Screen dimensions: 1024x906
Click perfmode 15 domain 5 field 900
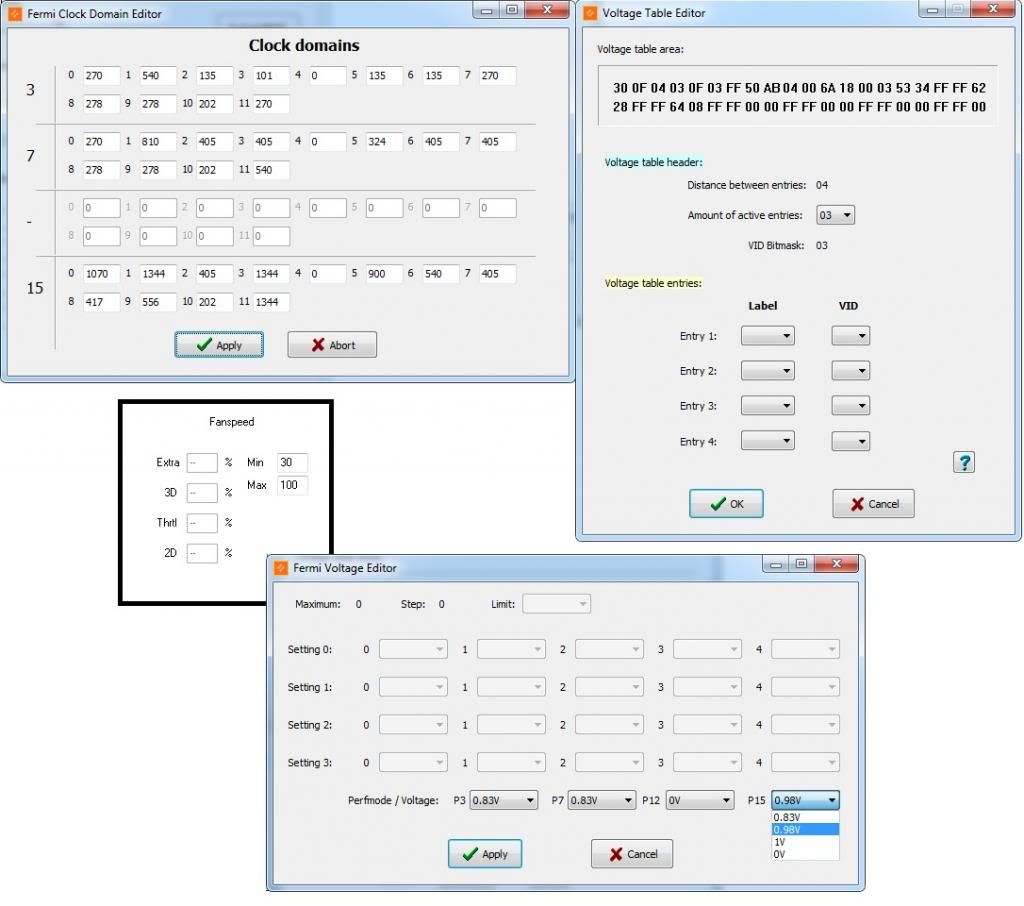tap(384, 274)
